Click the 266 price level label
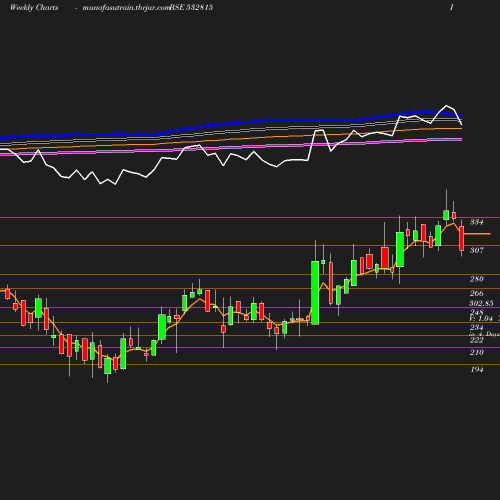The width and height of the screenshot is (500, 500). (477, 293)
